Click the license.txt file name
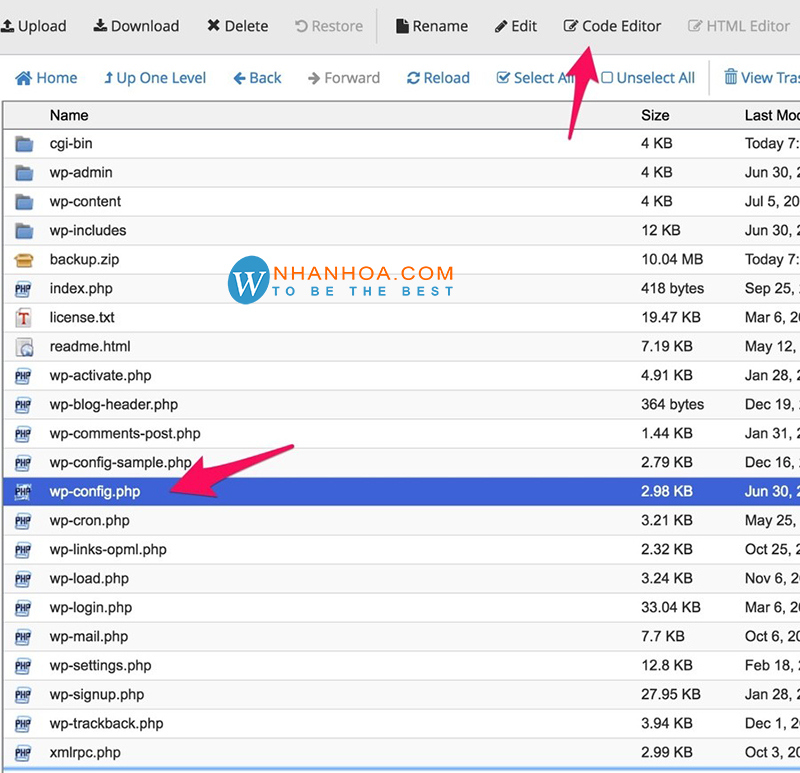Viewport: 800px width, 773px height. coord(82,317)
